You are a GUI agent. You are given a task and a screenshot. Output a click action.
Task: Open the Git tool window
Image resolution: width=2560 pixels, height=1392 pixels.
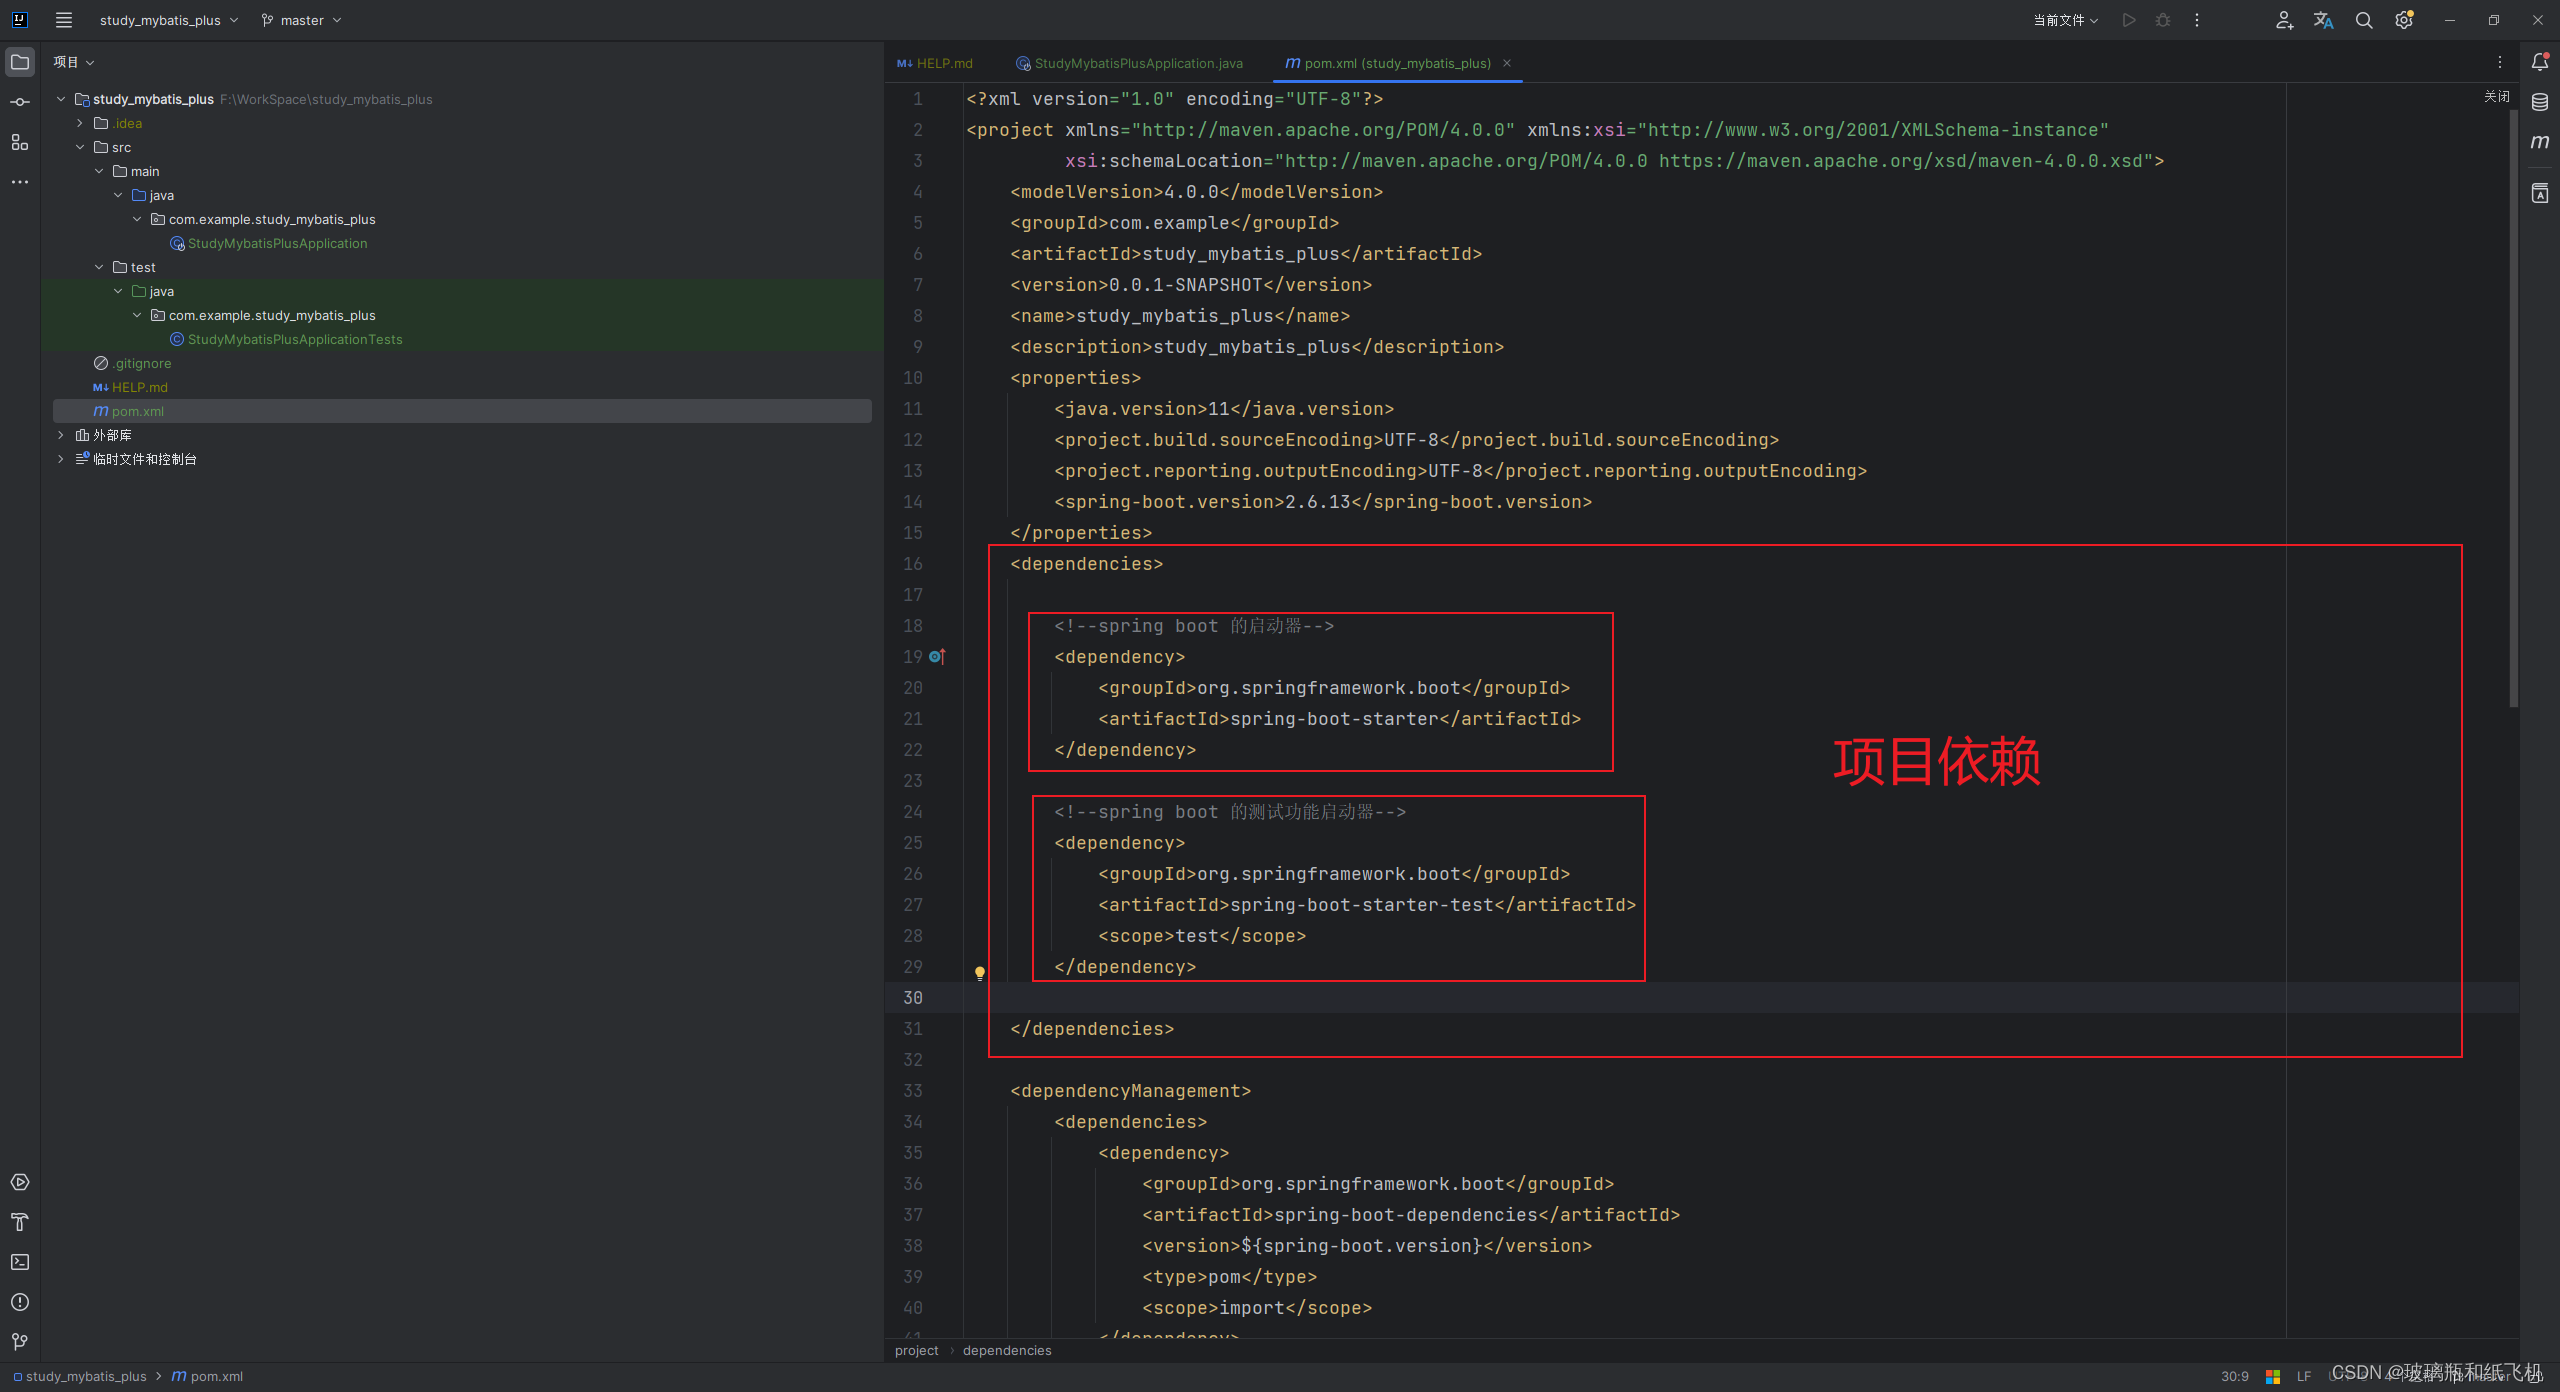[20, 1342]
